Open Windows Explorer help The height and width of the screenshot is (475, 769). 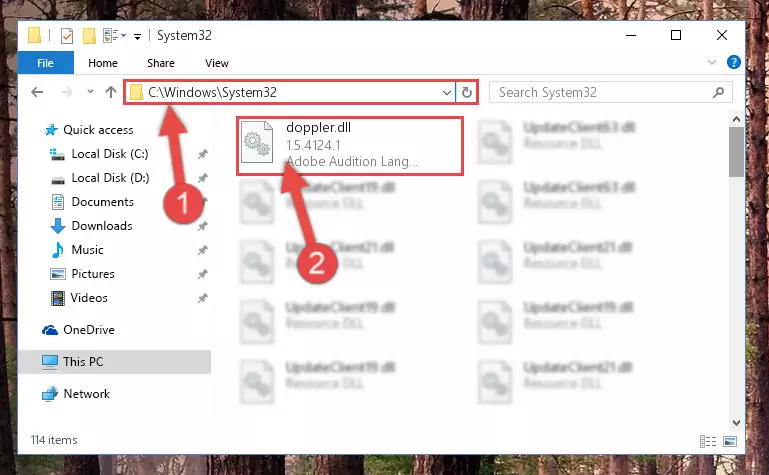coord(734,62)
